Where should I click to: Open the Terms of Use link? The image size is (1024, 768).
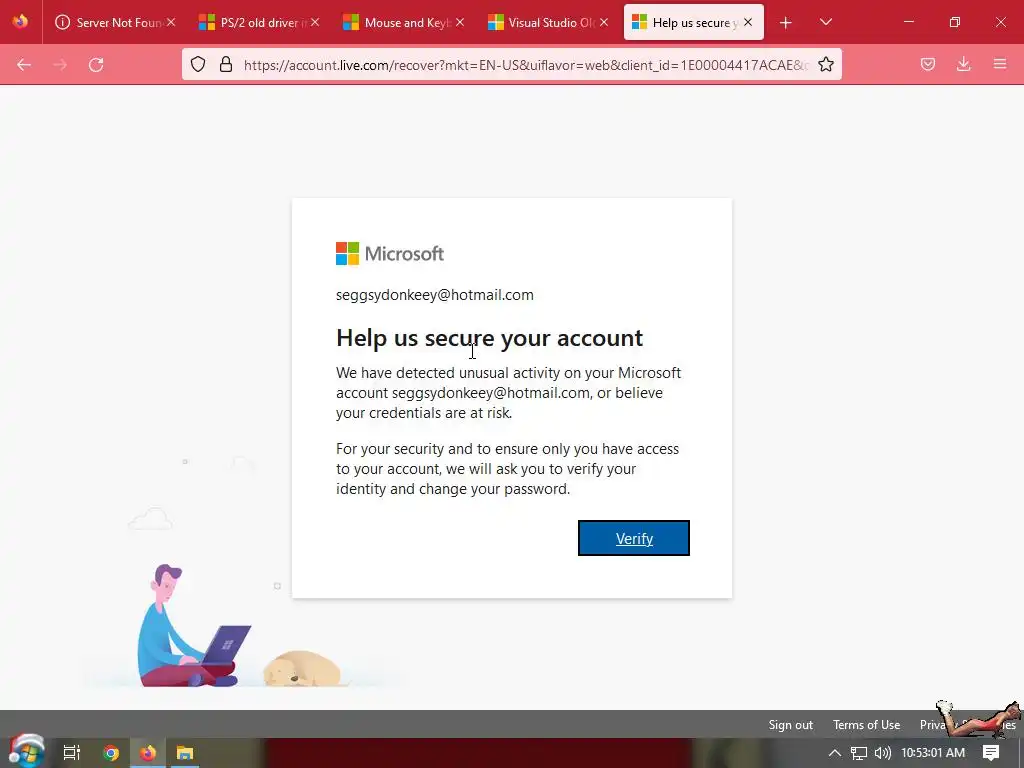click(x=866, y=725)
